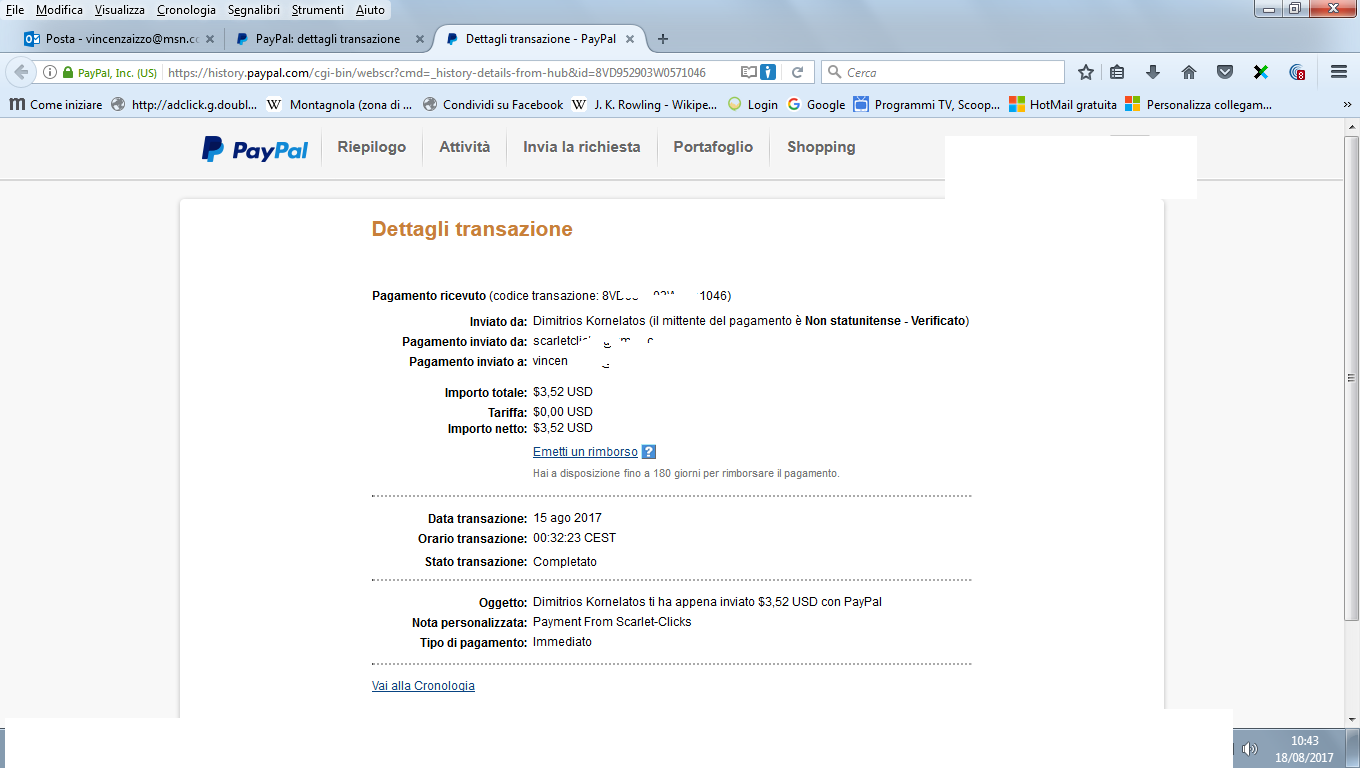Open the Modifica menu
The height and width of the screenshot is (768, 1360).
click(59, 9)
